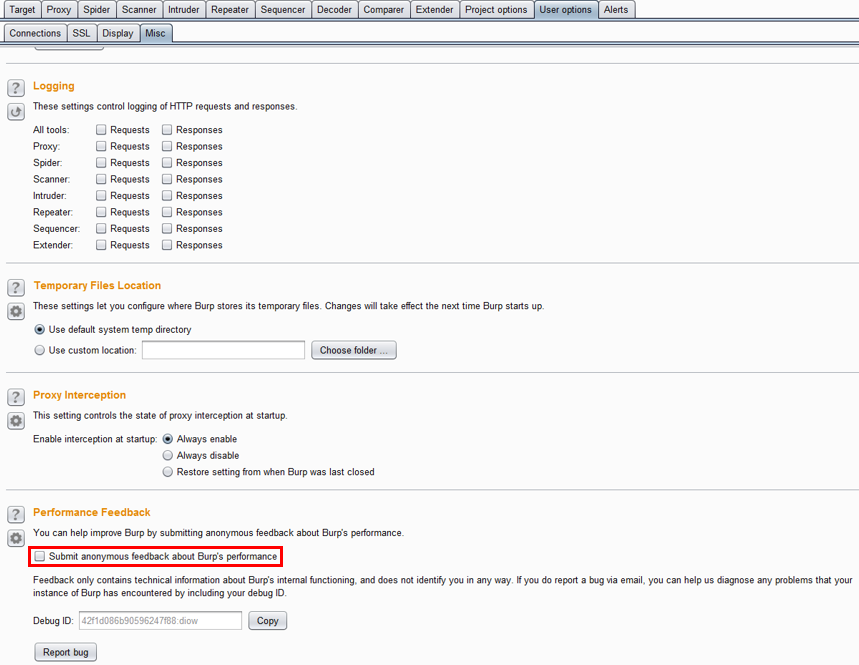Check Spider Responses logging

(167, 163)
